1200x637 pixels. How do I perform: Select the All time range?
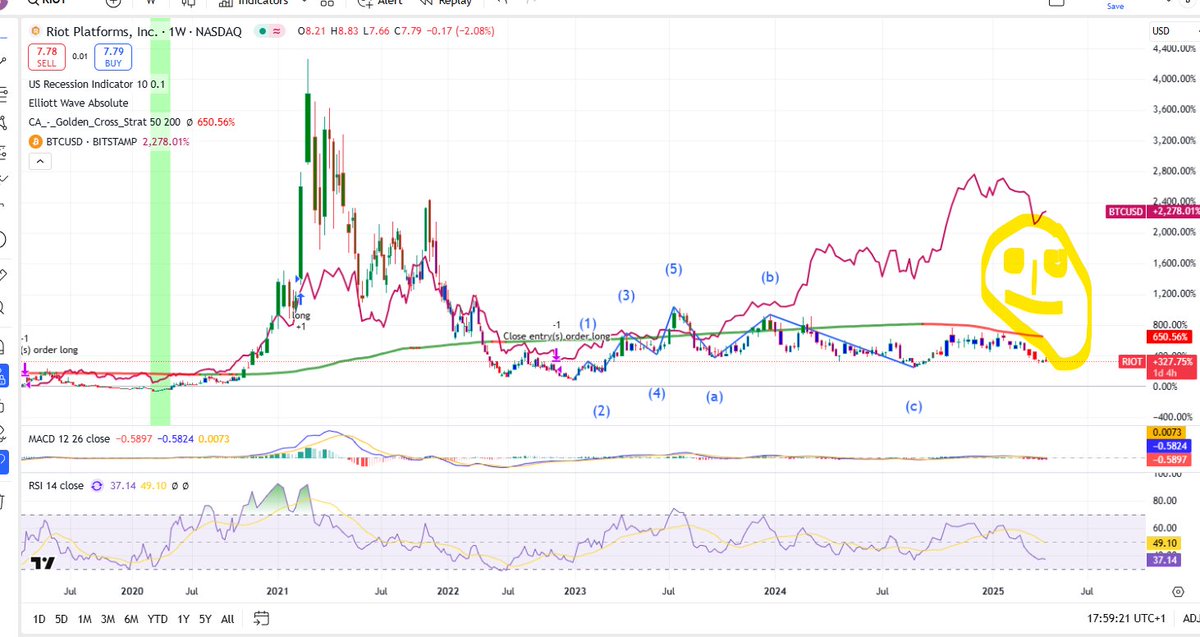(227, 619)
